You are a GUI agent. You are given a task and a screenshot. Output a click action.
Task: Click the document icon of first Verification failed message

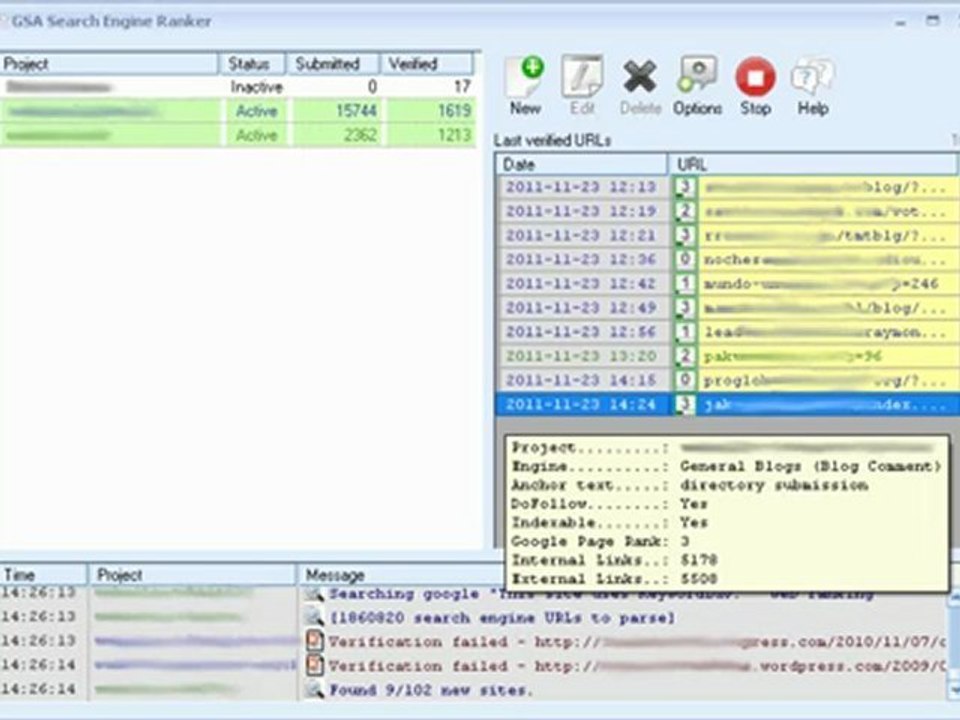coord(315,641)
